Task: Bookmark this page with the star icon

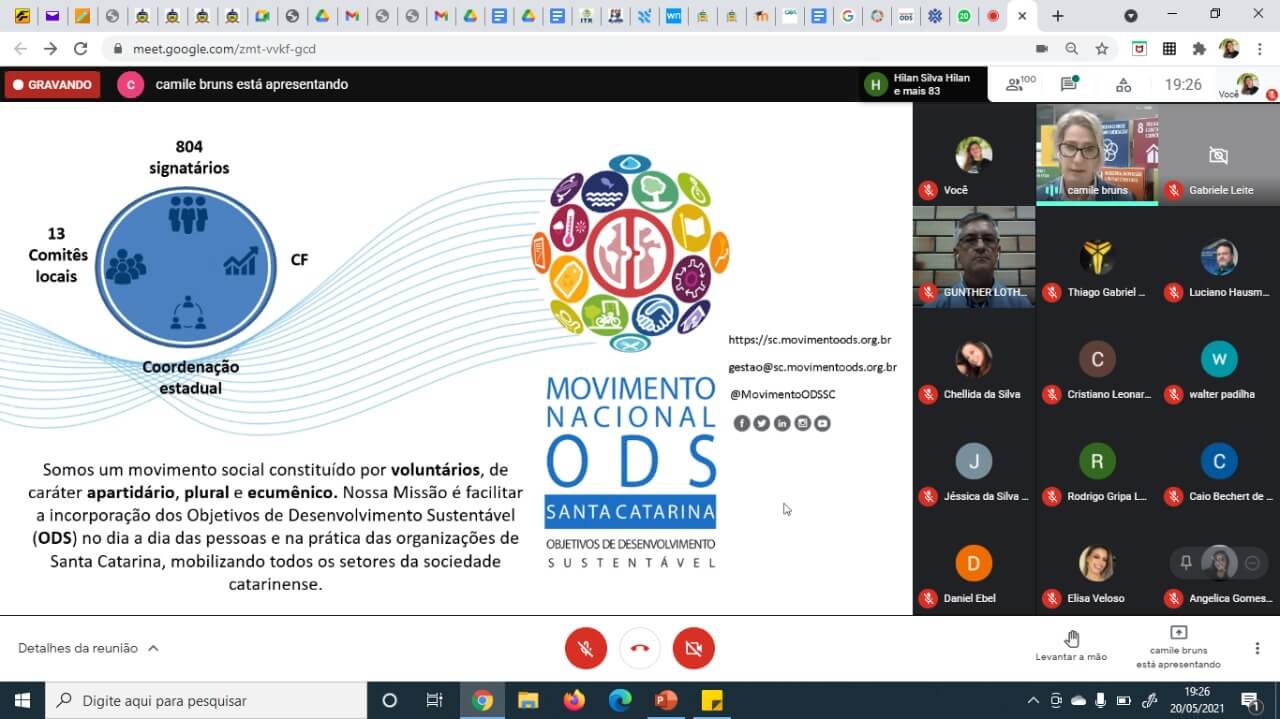Action: 1102,48
